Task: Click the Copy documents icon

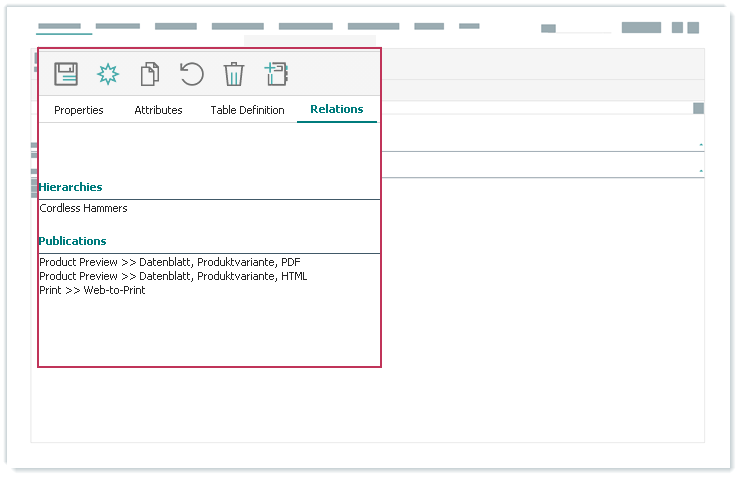Action: 150,74
